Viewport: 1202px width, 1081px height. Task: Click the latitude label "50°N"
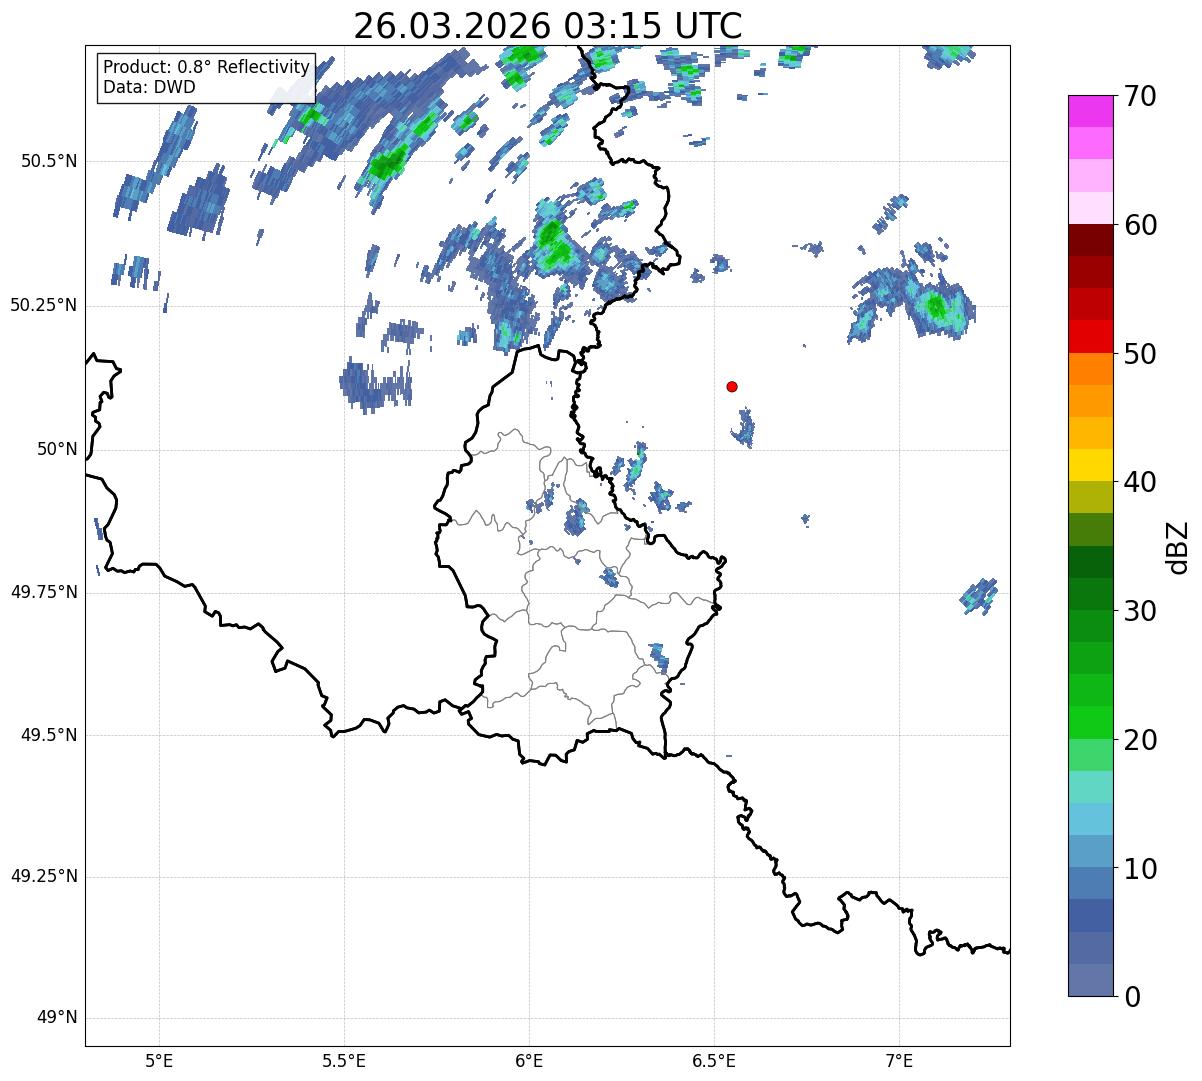[x=58, y=449]
